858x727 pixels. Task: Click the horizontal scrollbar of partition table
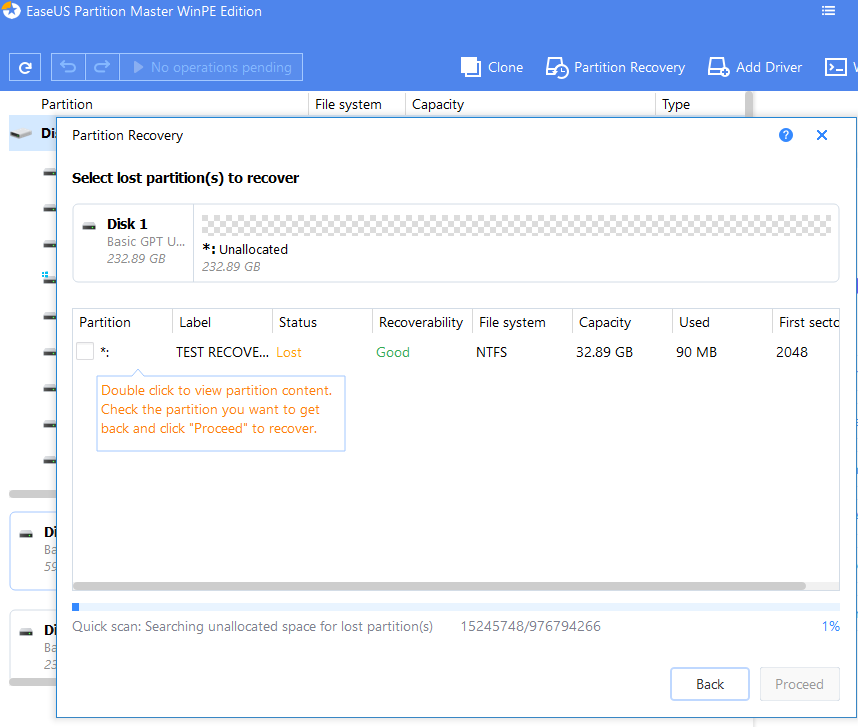[439, 586]
